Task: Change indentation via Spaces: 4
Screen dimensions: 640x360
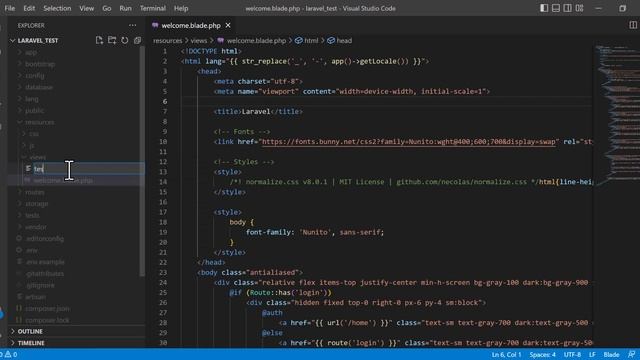Action: (542, 354)
